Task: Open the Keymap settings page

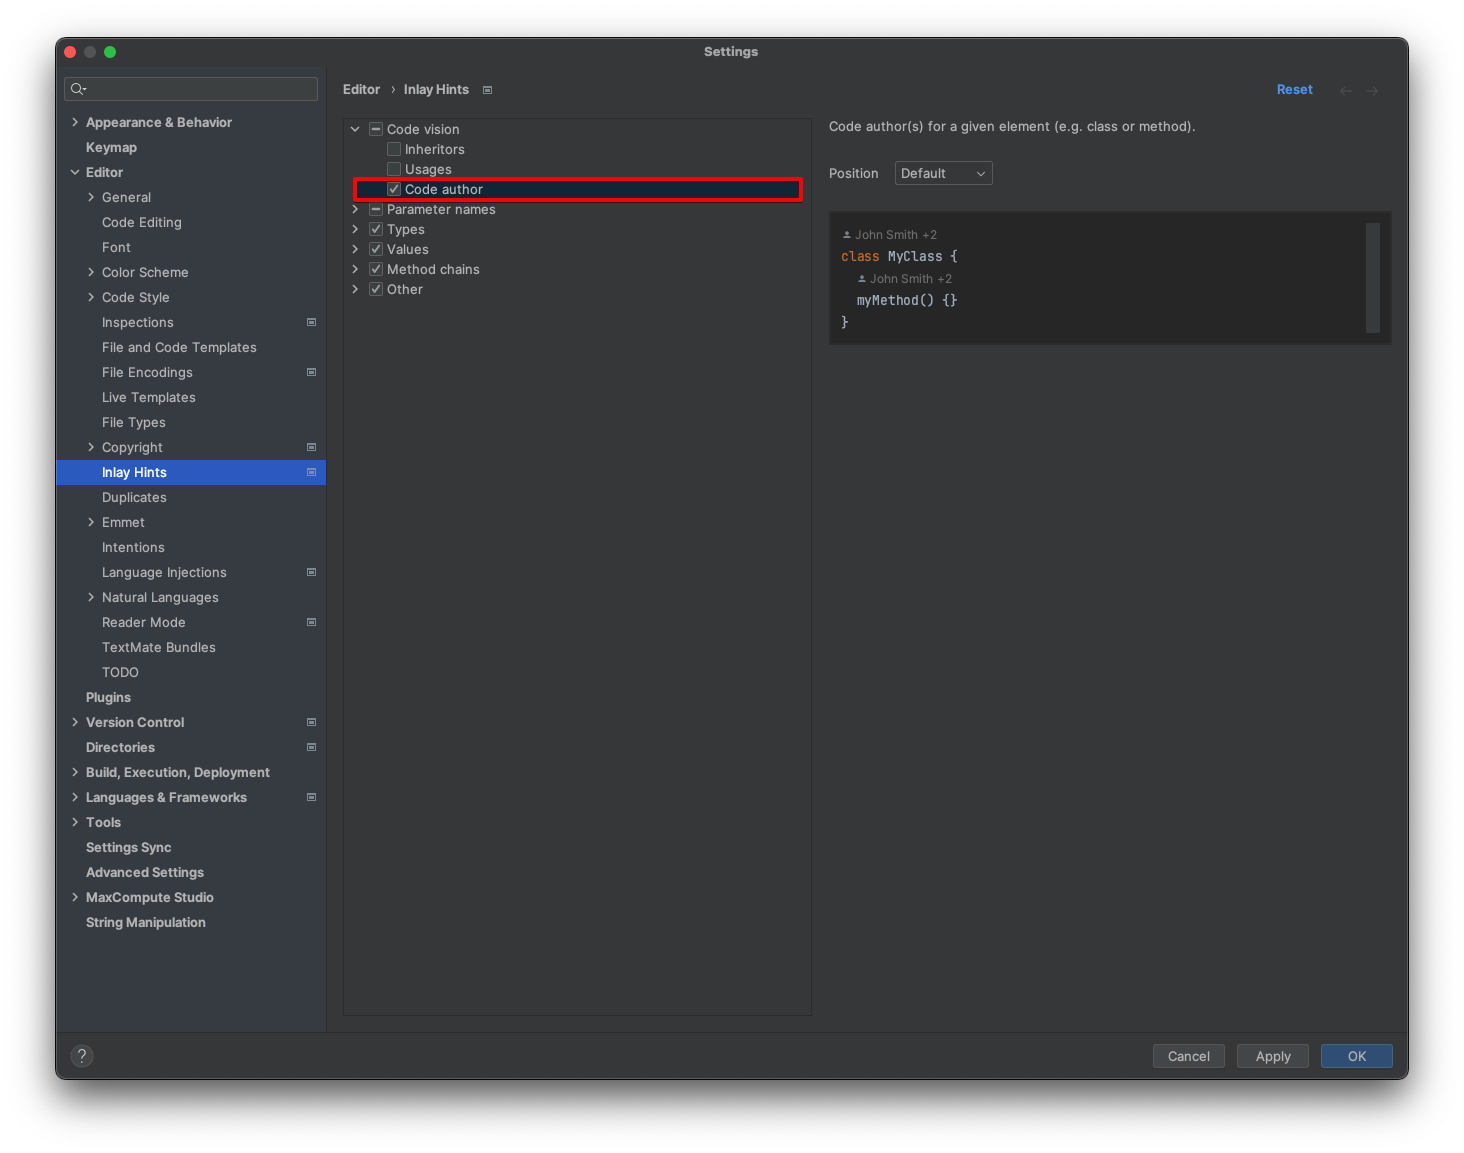Action: click(111, 147)
